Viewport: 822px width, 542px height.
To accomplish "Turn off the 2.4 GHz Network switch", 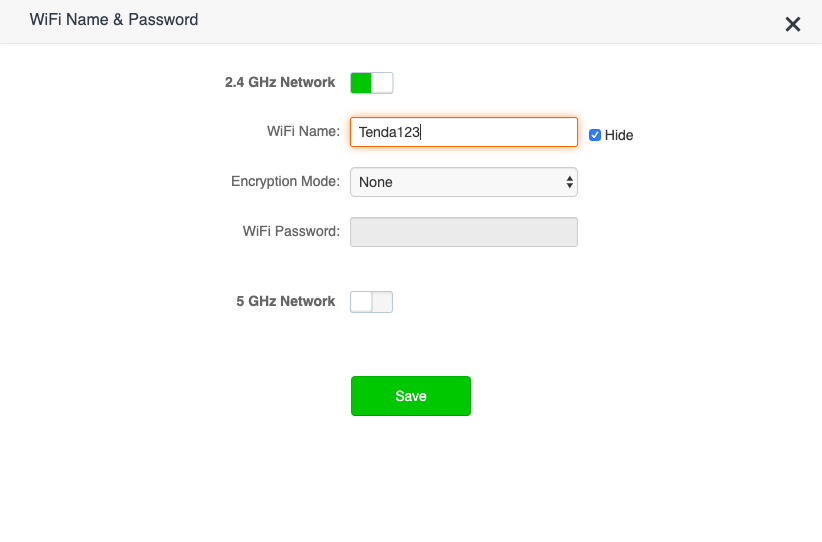I will (372, 83).
